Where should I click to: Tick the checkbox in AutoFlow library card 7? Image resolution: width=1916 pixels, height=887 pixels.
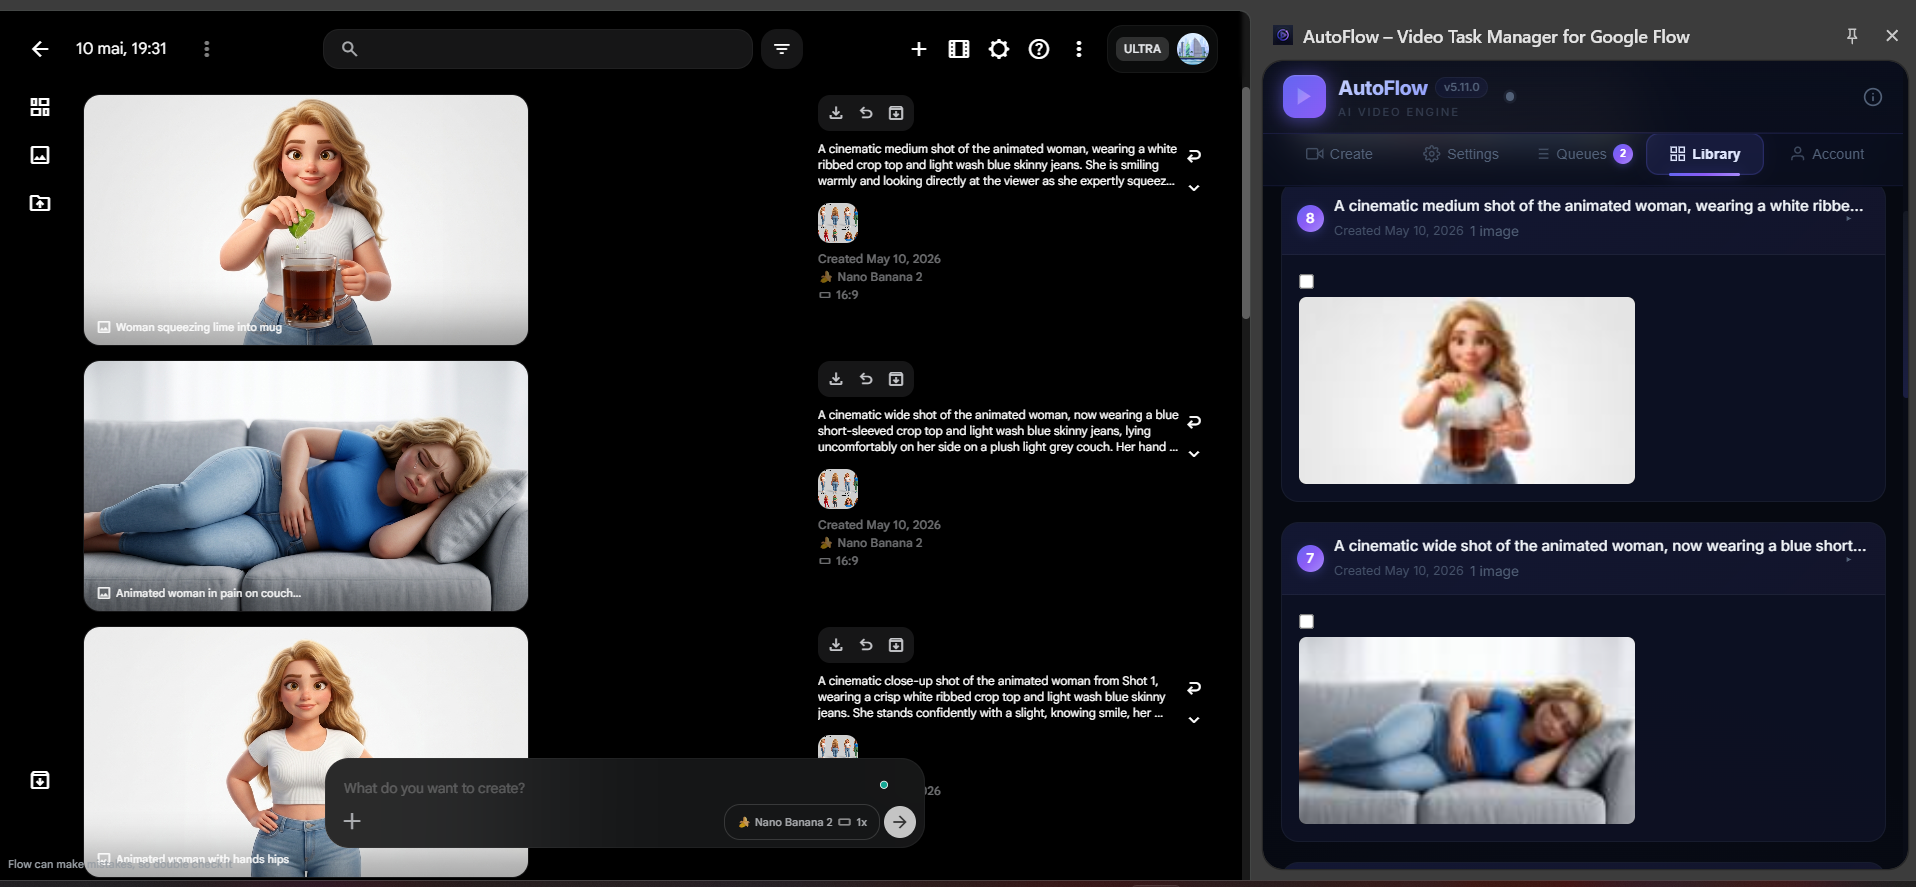point(1306,621)
